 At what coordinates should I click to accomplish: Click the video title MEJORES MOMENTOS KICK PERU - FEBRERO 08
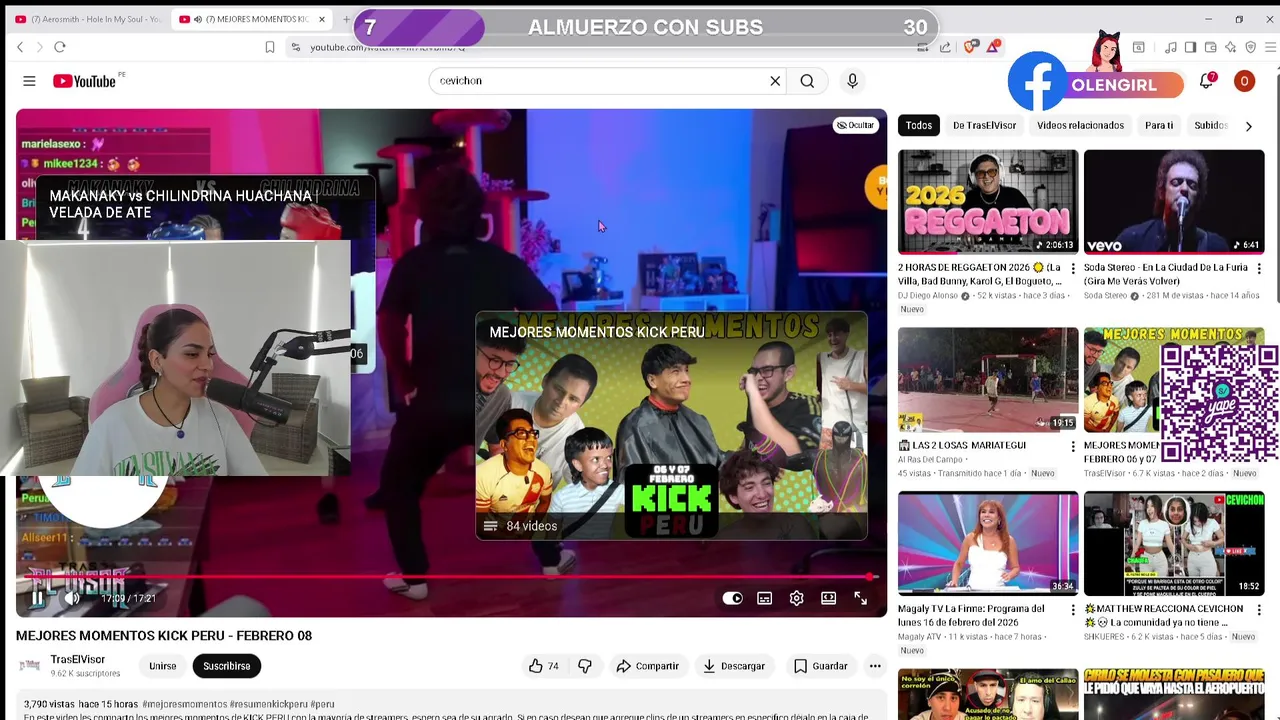point(164,635)
